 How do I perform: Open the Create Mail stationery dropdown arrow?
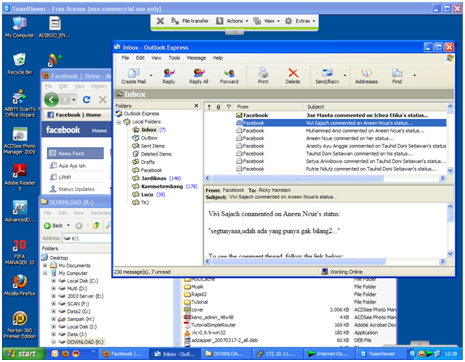pyautogui.click(x=151, y=76)
